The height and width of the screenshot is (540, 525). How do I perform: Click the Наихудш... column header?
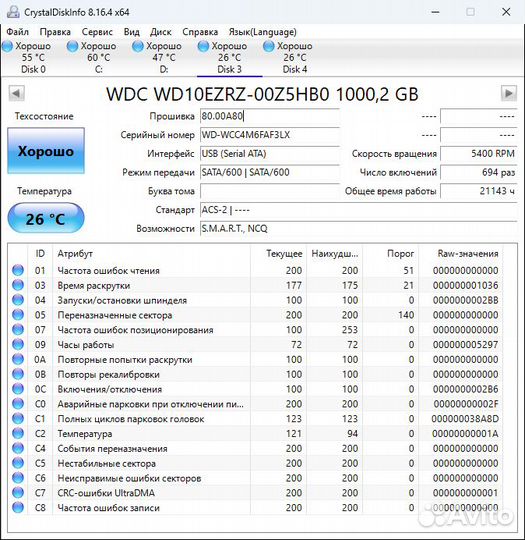[334, 254]
